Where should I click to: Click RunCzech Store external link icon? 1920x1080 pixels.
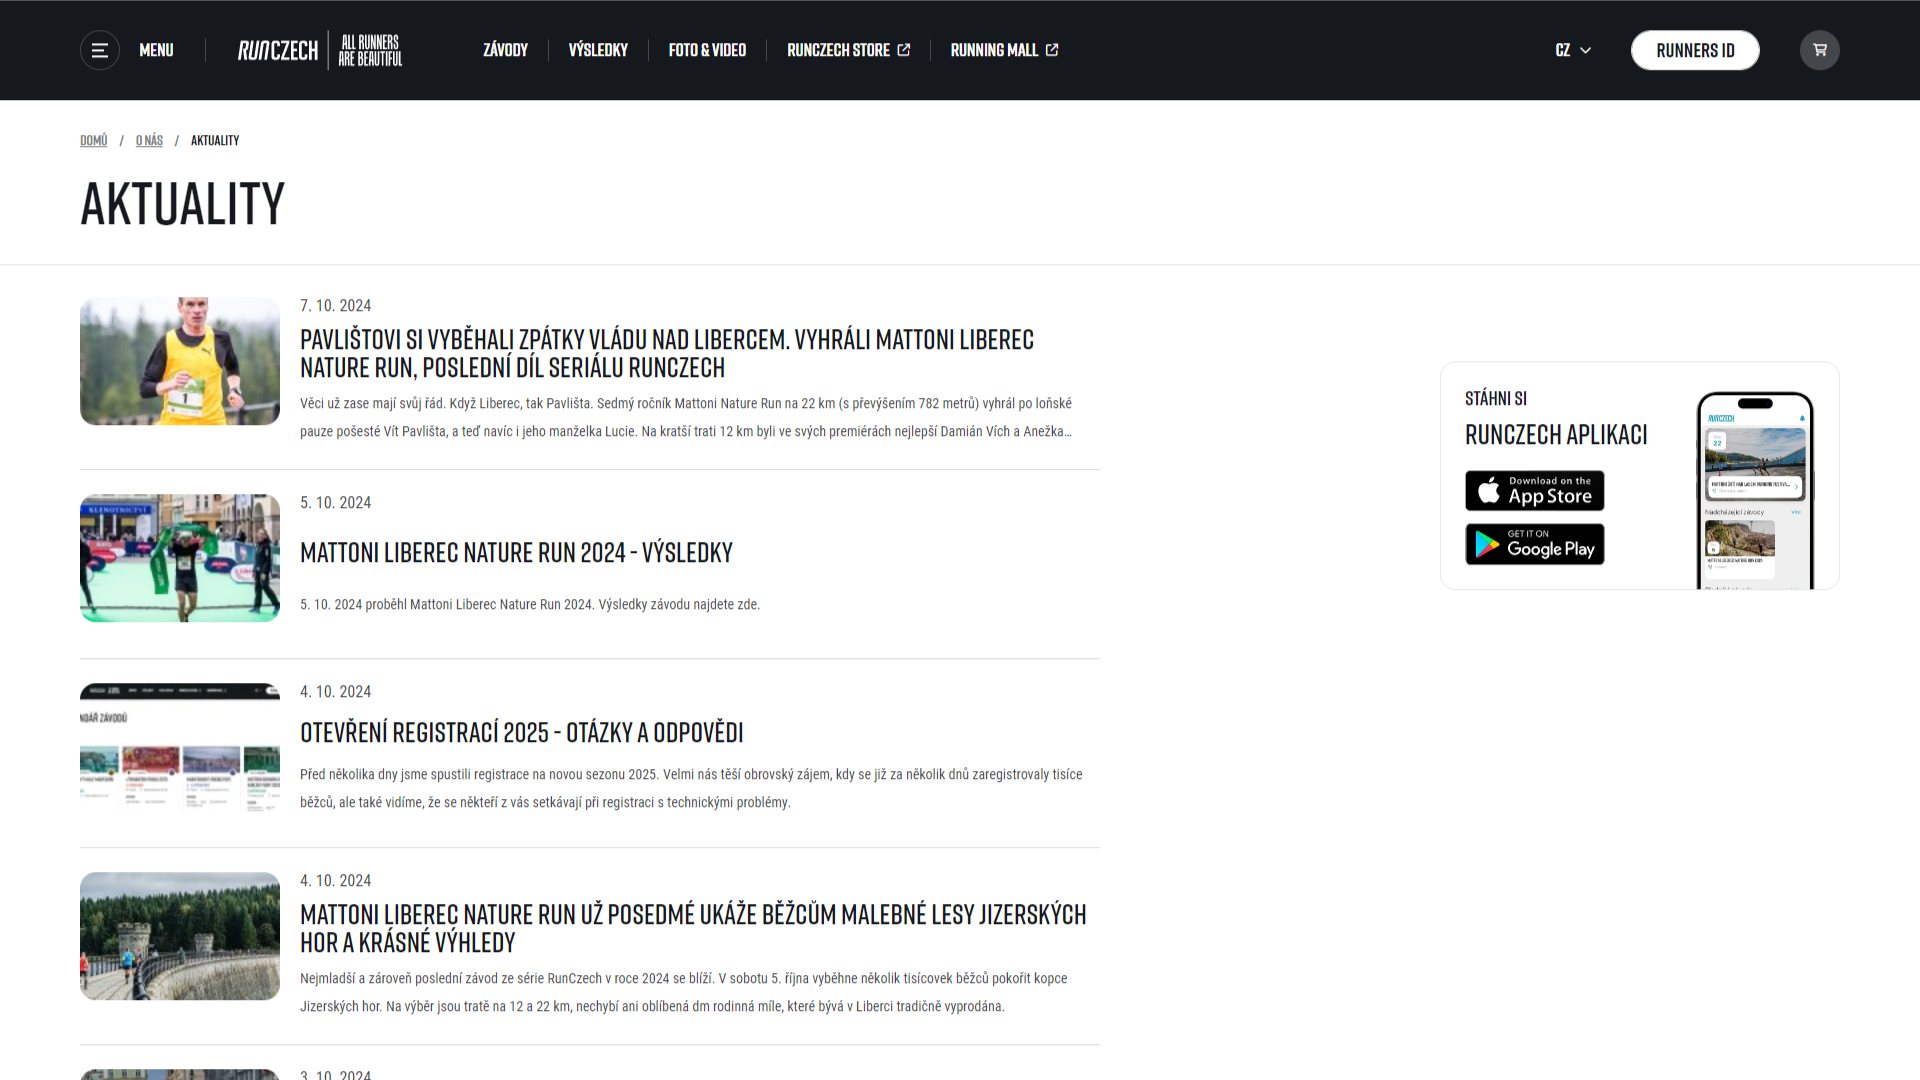coord(904,50)
